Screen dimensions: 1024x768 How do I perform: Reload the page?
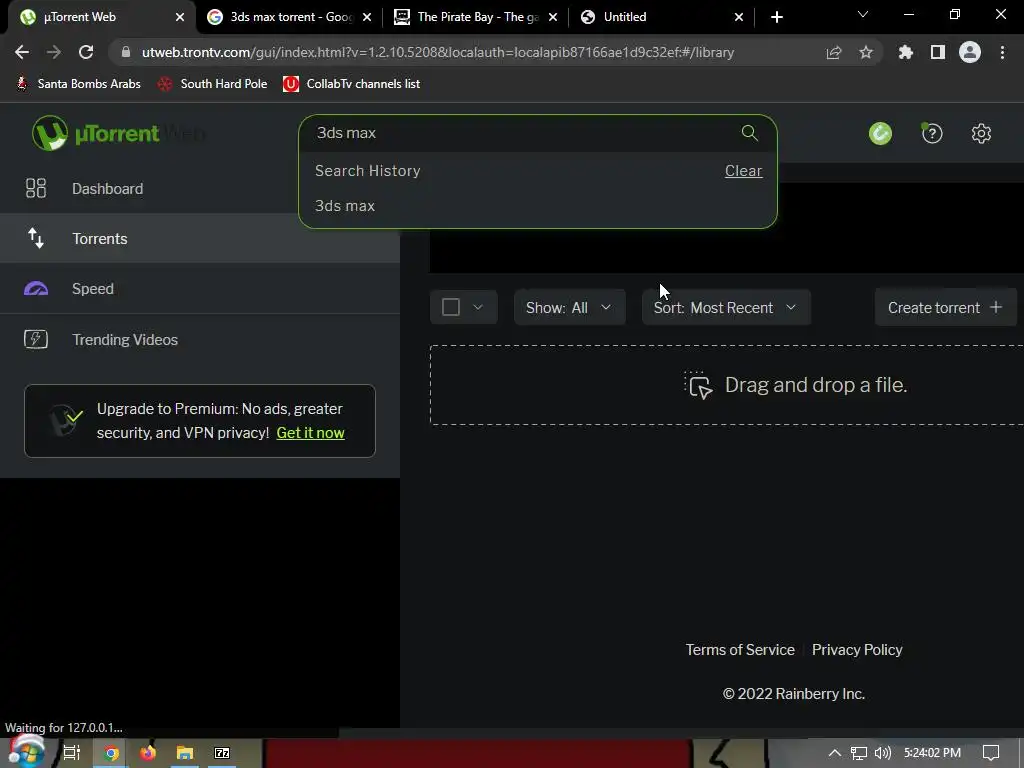pos(86,52)
